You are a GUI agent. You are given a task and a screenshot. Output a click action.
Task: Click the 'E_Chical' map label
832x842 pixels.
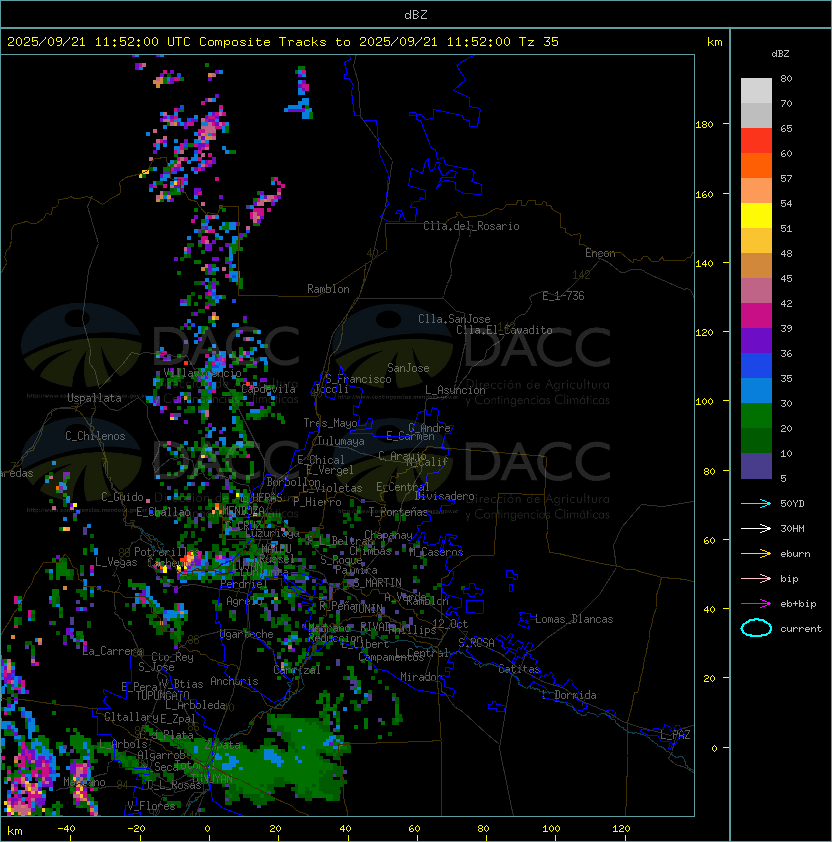(x=321, y=460)
